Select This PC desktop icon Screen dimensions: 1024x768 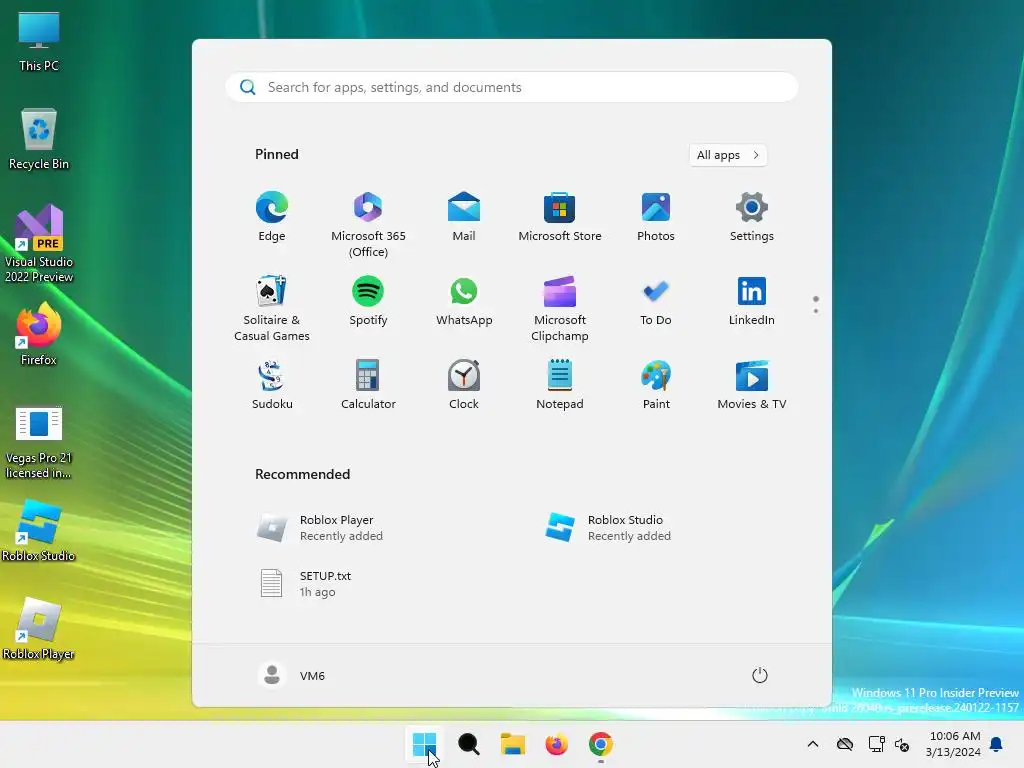pos(39,40)
